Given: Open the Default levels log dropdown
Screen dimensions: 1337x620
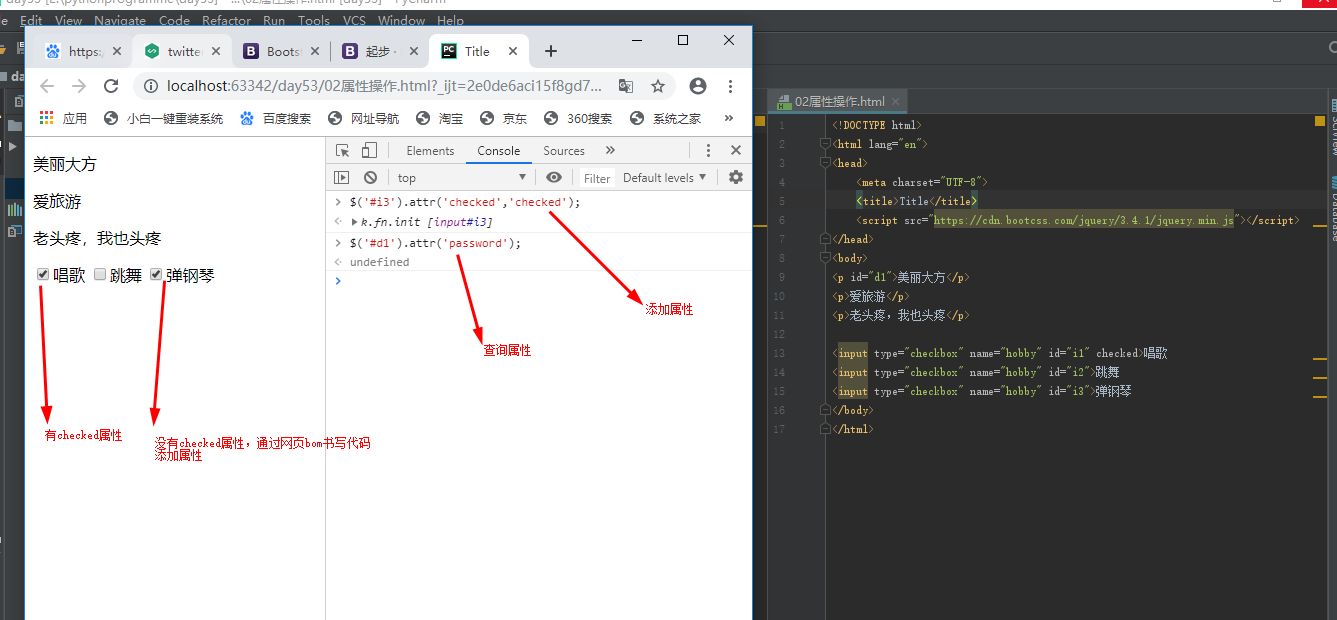Looking at the screenshot, I should coord(665,177).
